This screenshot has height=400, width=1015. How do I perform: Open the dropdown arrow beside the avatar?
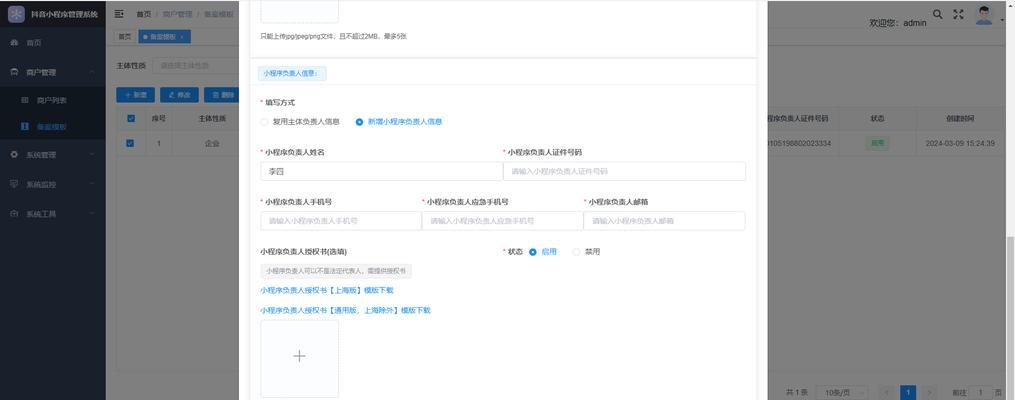point(1002,21)
